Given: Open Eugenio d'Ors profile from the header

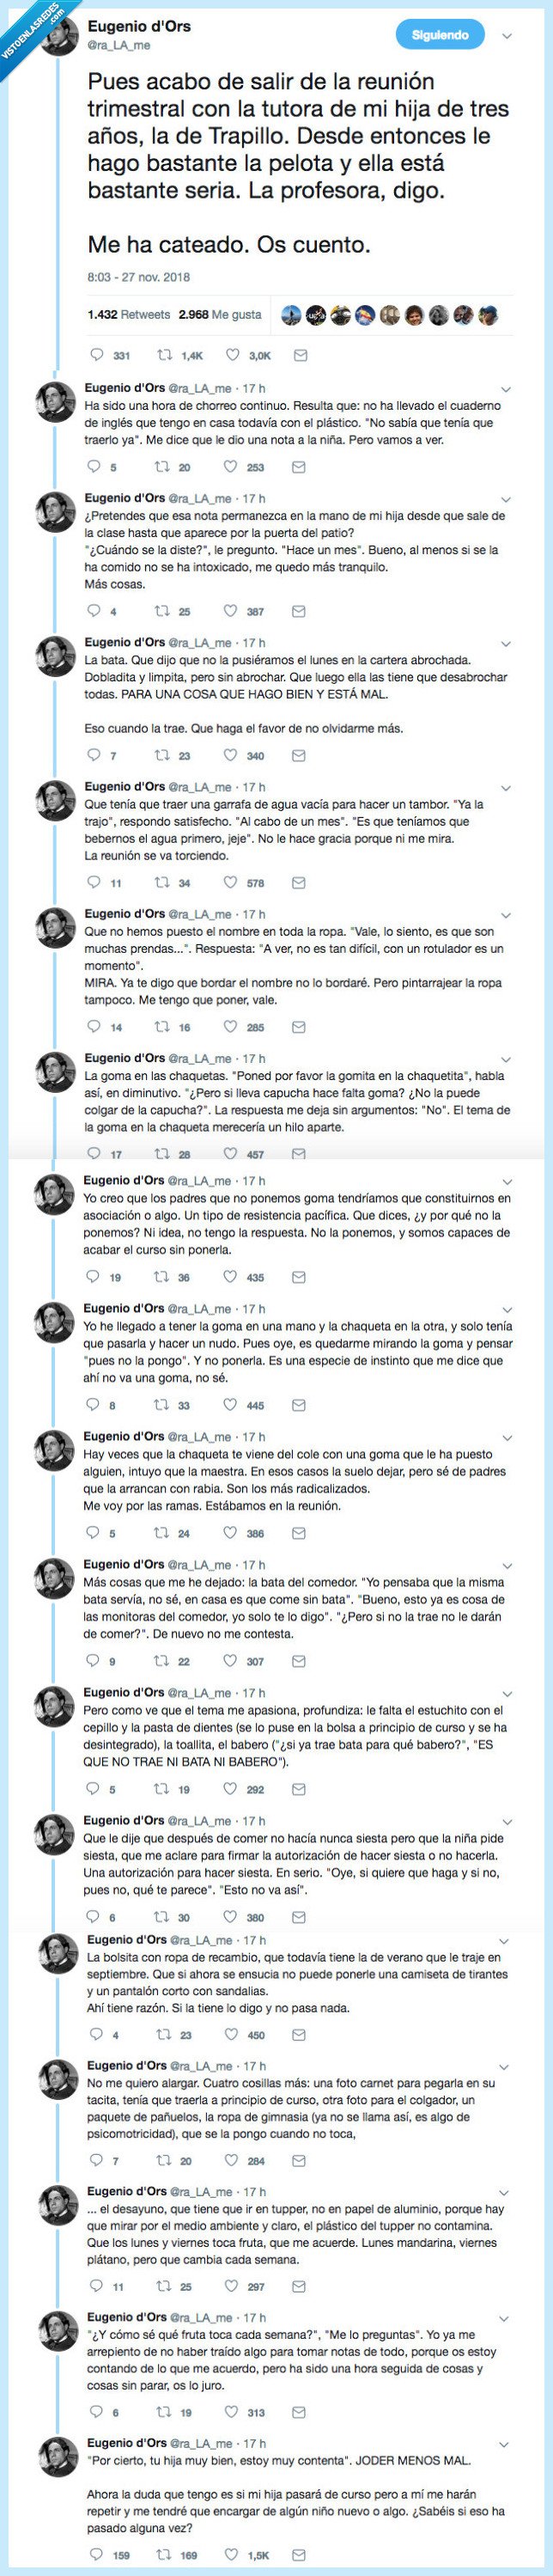Looking at the screenshot, I should (x=140, y=26).
